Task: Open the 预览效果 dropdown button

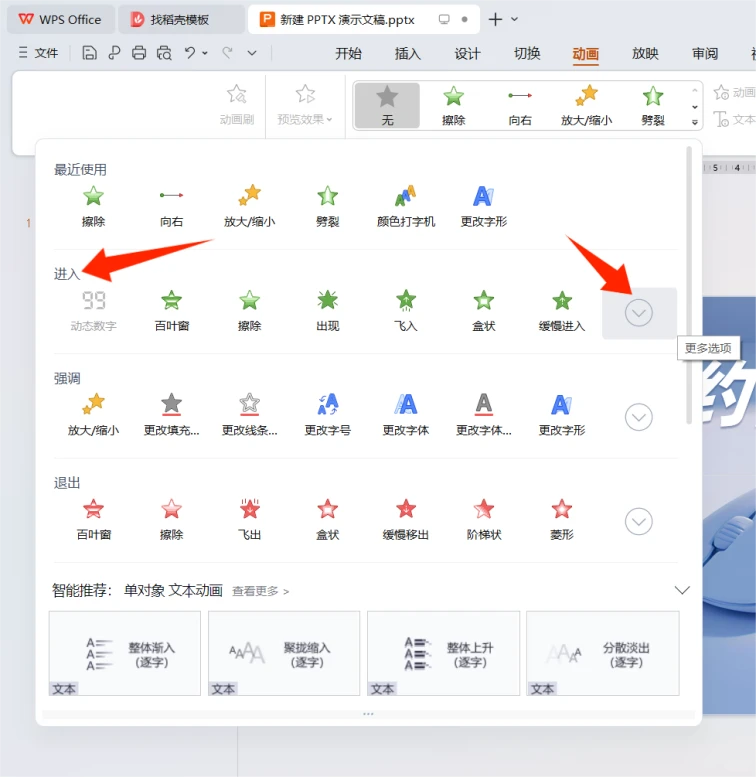Action: [x=305, y=106]
